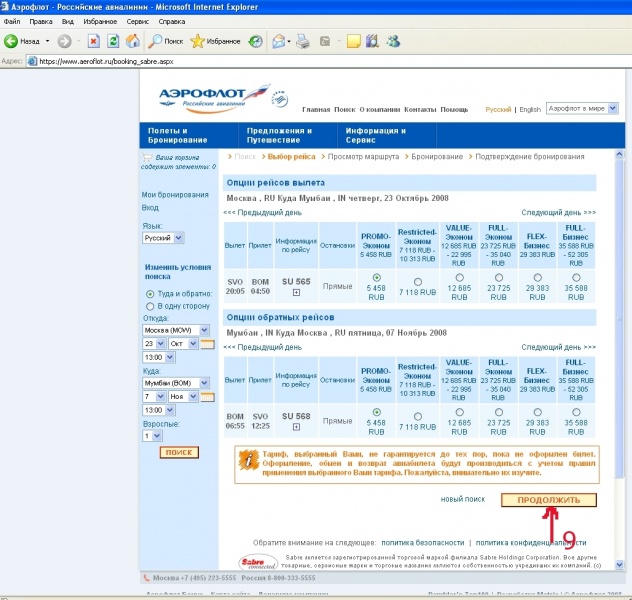Open the origin dropdown Москва (MOW)
Image resolution: width=632 pixels, height=600 pixels.
click(170, 329)
